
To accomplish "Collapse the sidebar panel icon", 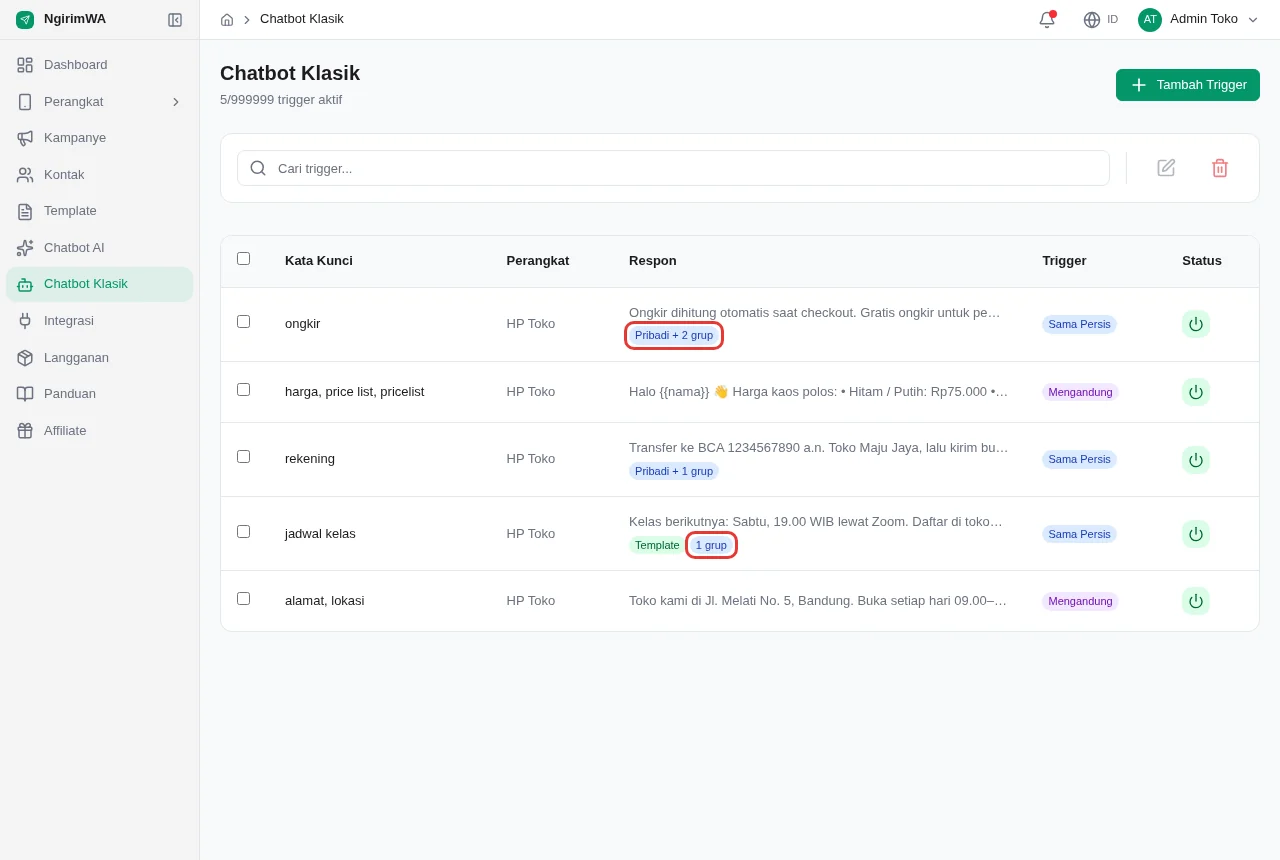I will point(175,20).
